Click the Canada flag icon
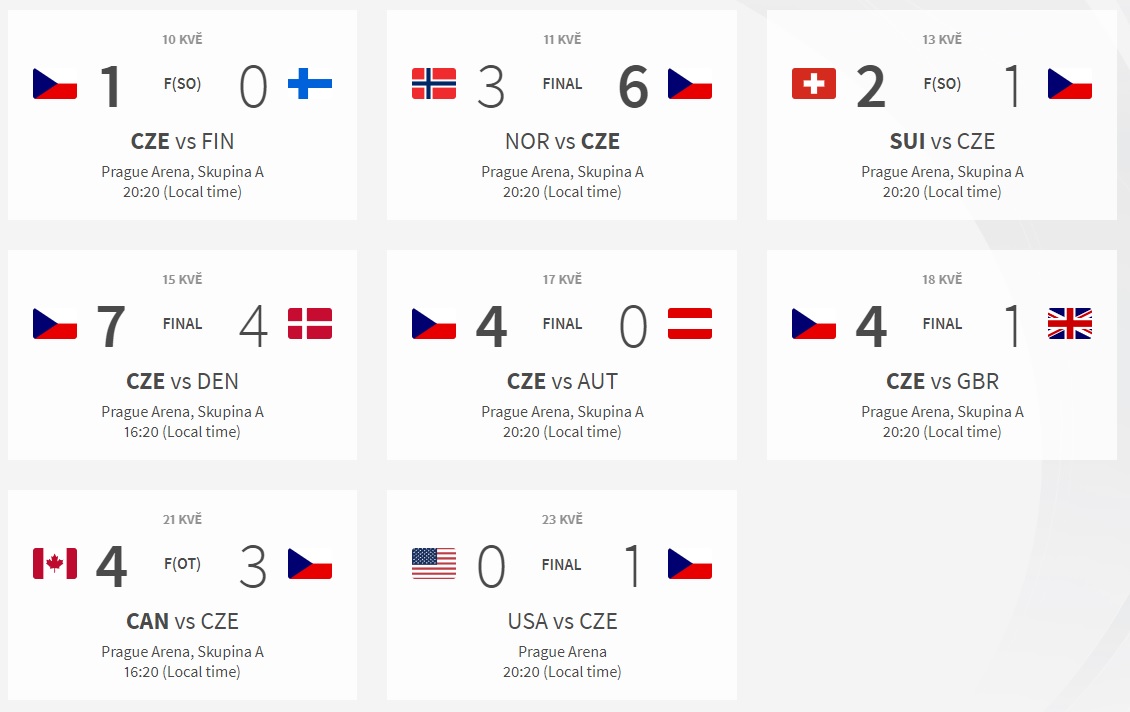 tap(55, 564)
